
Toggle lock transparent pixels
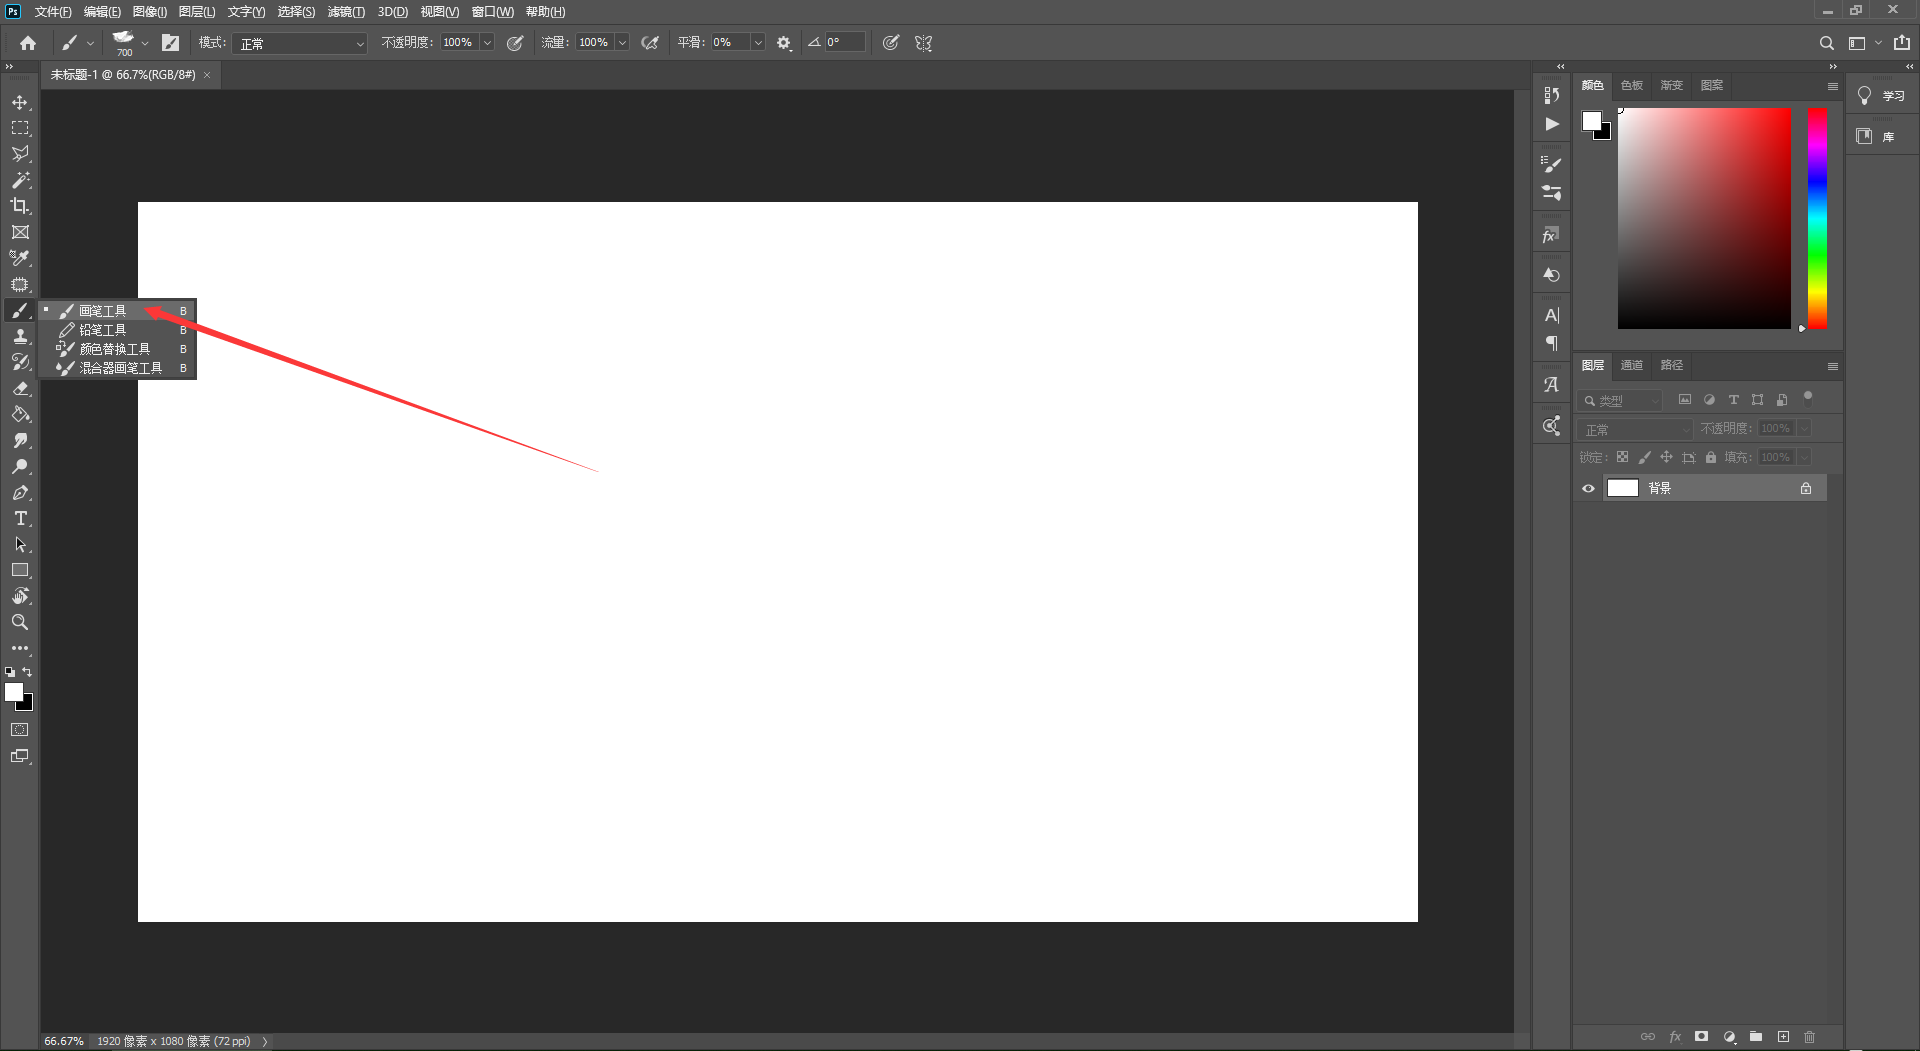pos(1622,457)
